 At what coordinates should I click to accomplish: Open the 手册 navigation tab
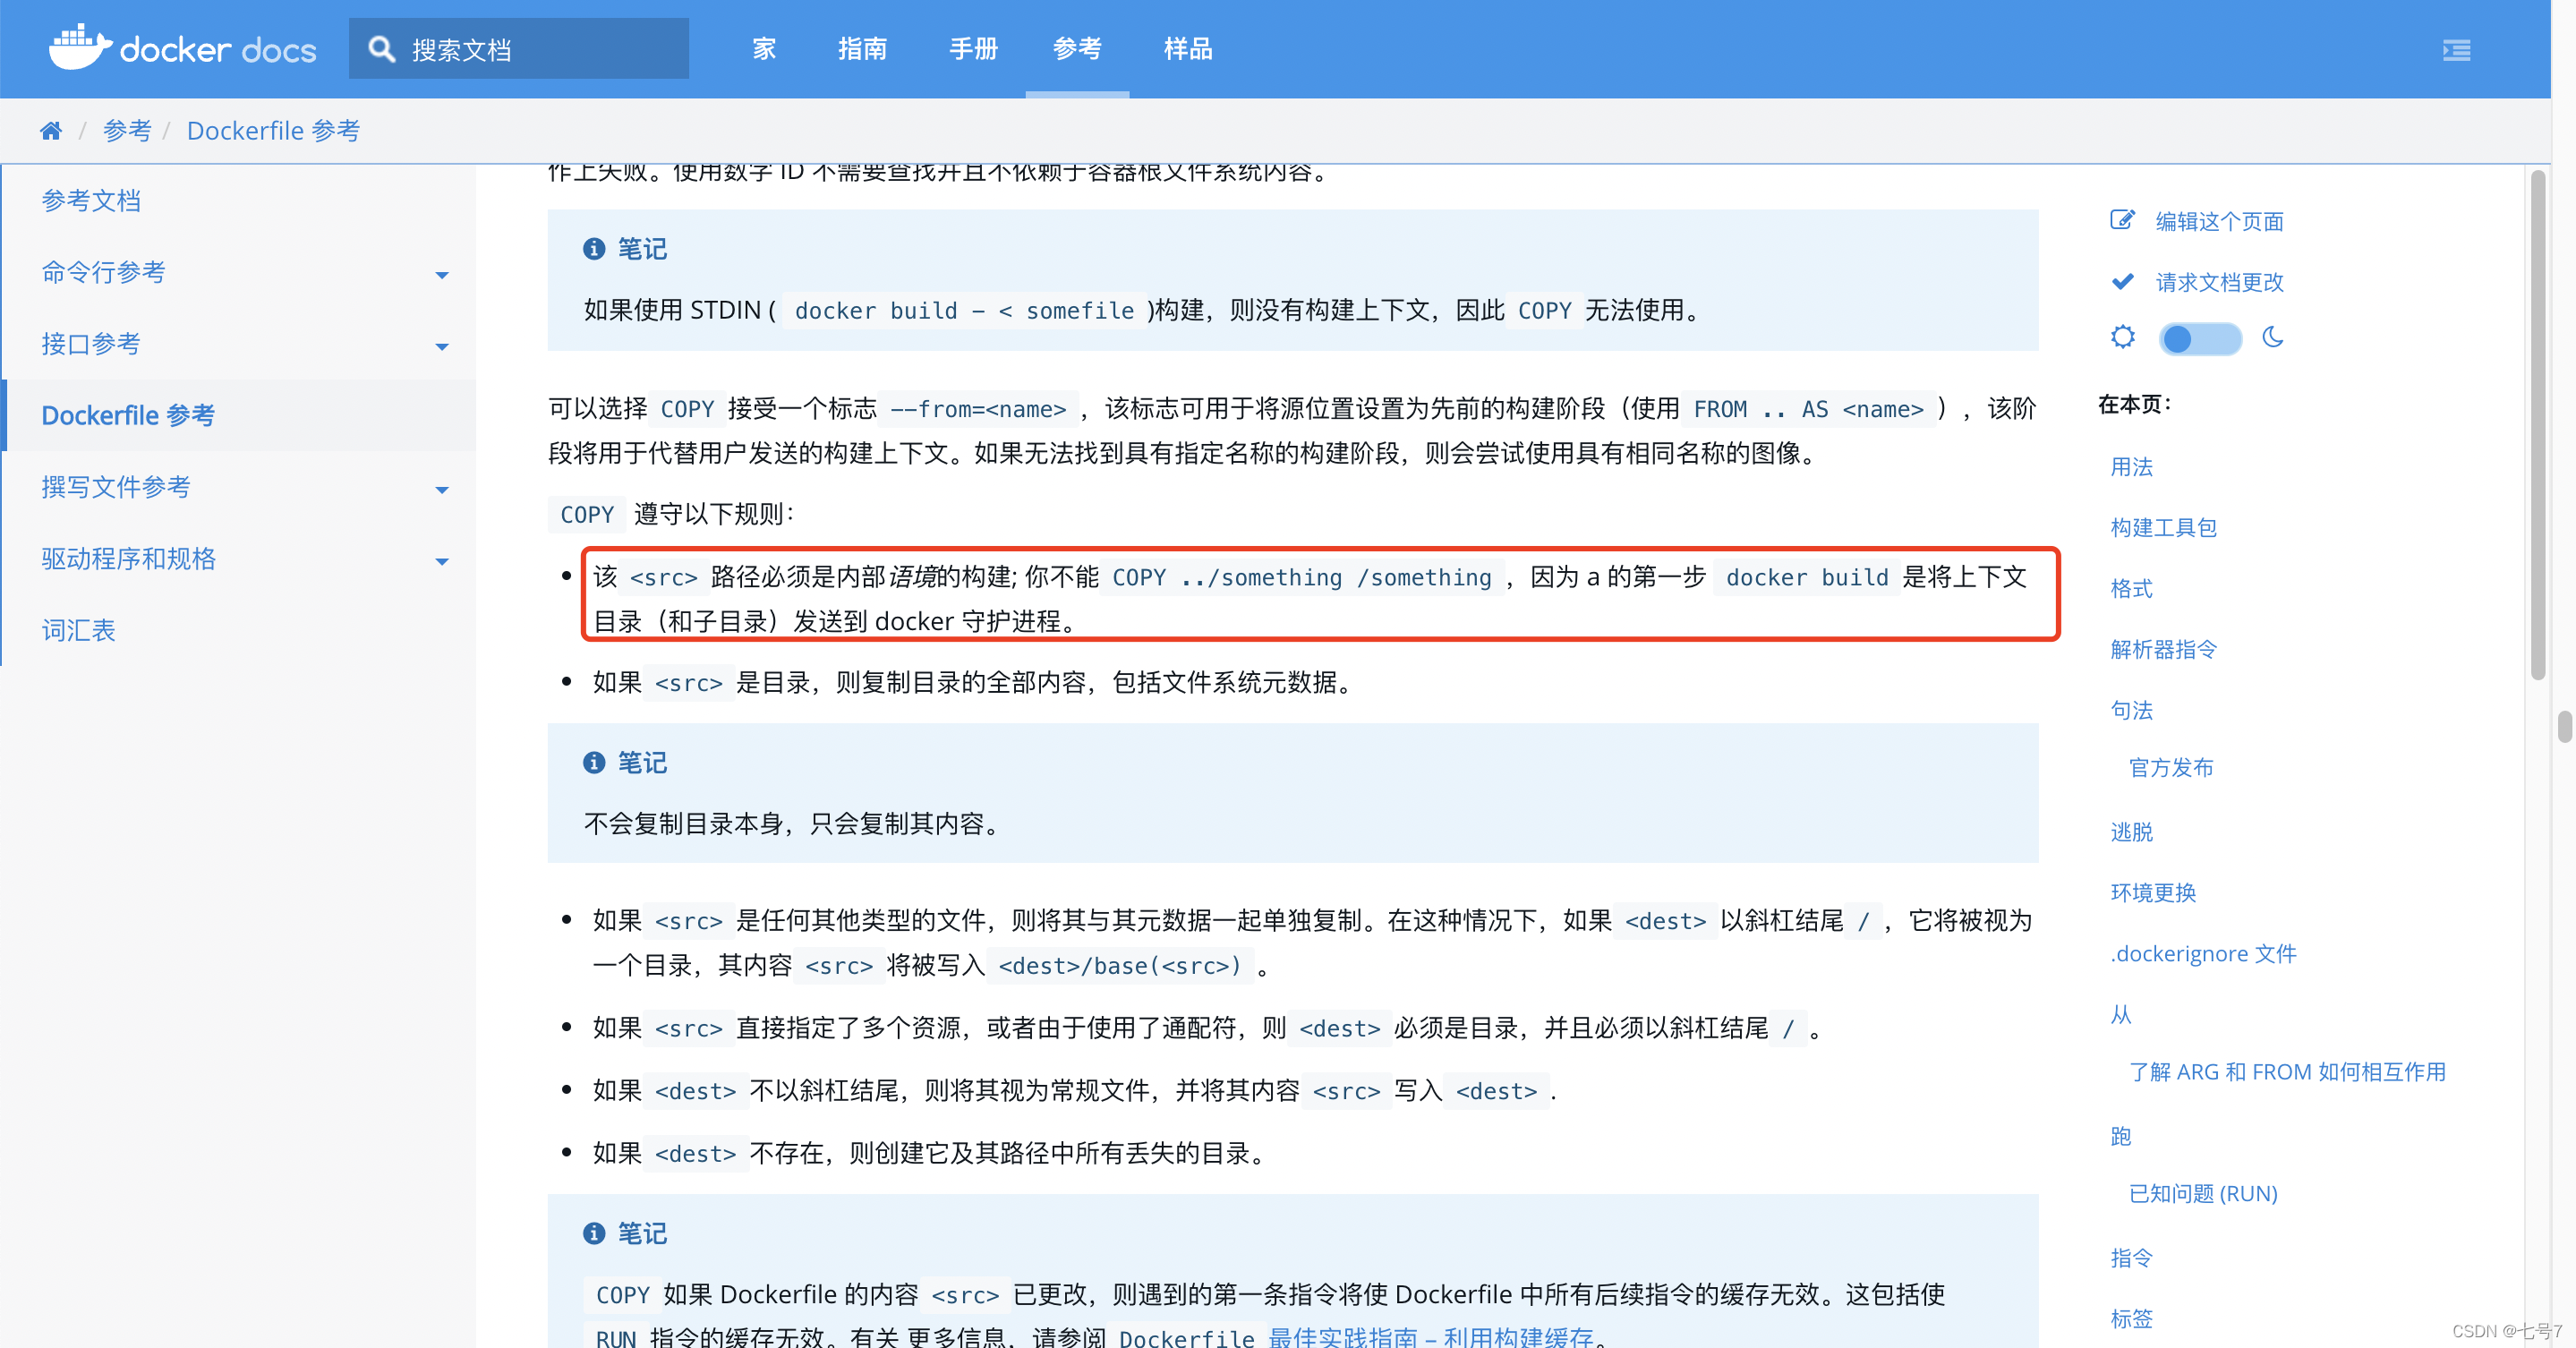point(973,49)
